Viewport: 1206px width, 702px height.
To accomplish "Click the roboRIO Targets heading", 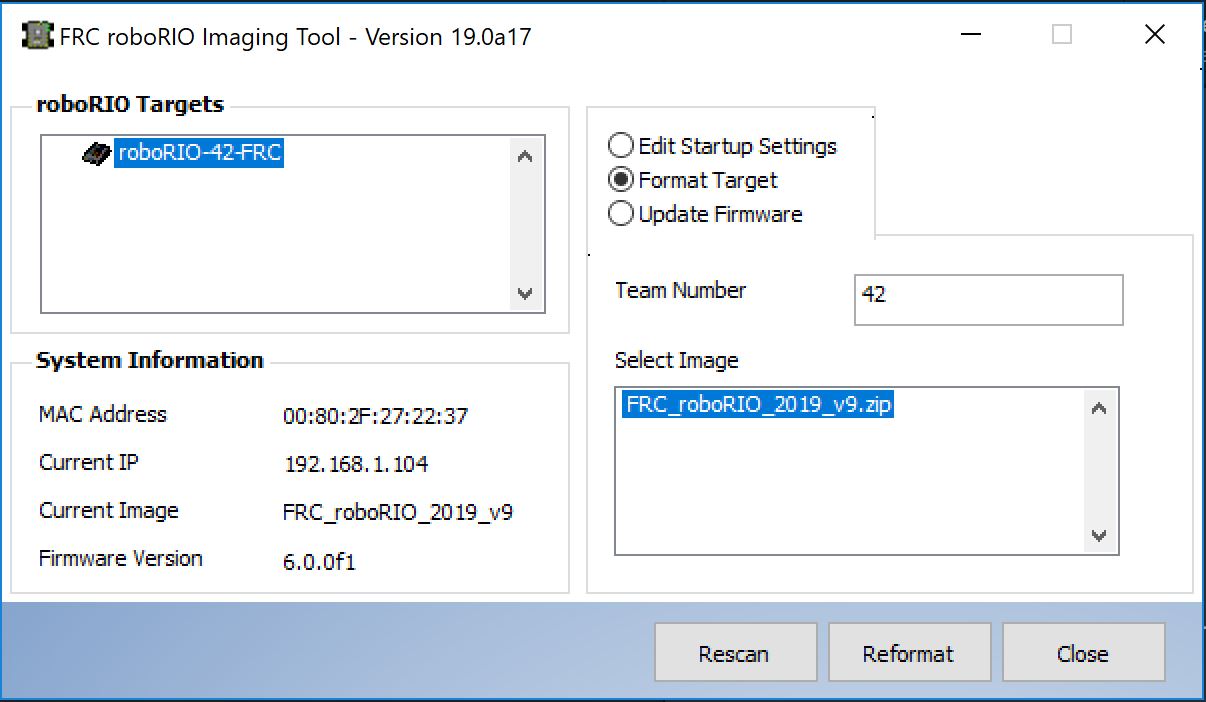I will pyautogui.click(x=130, y=104).
